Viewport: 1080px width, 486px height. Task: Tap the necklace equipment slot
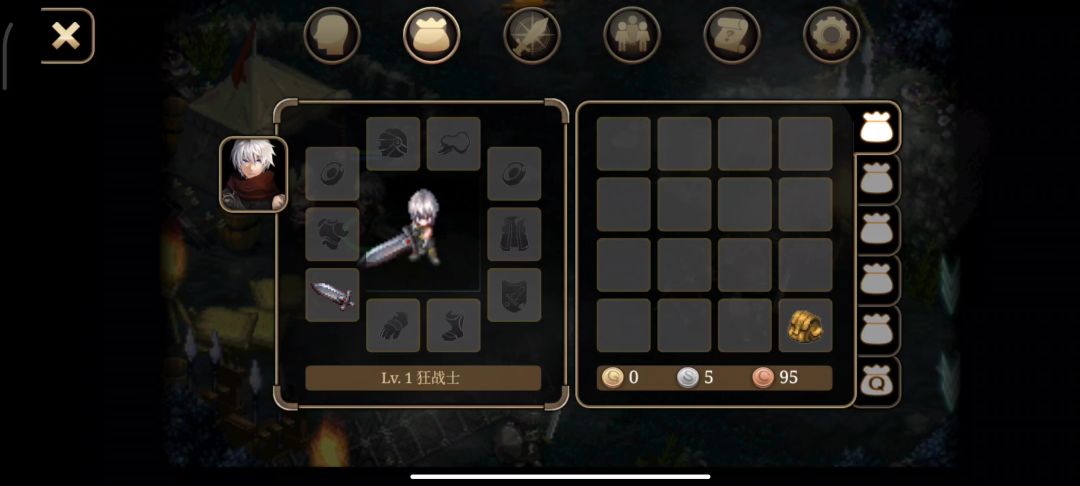[x=453, y=143]
